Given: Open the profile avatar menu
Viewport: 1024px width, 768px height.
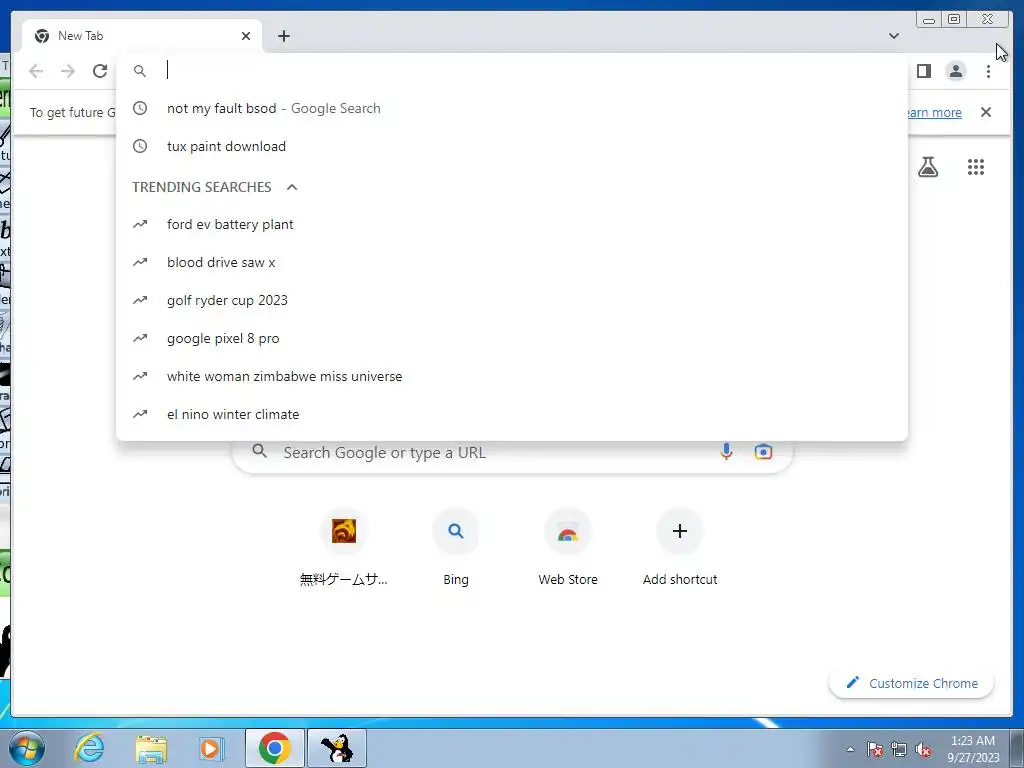Looking at the screenshot, I should tap(955, 71).
